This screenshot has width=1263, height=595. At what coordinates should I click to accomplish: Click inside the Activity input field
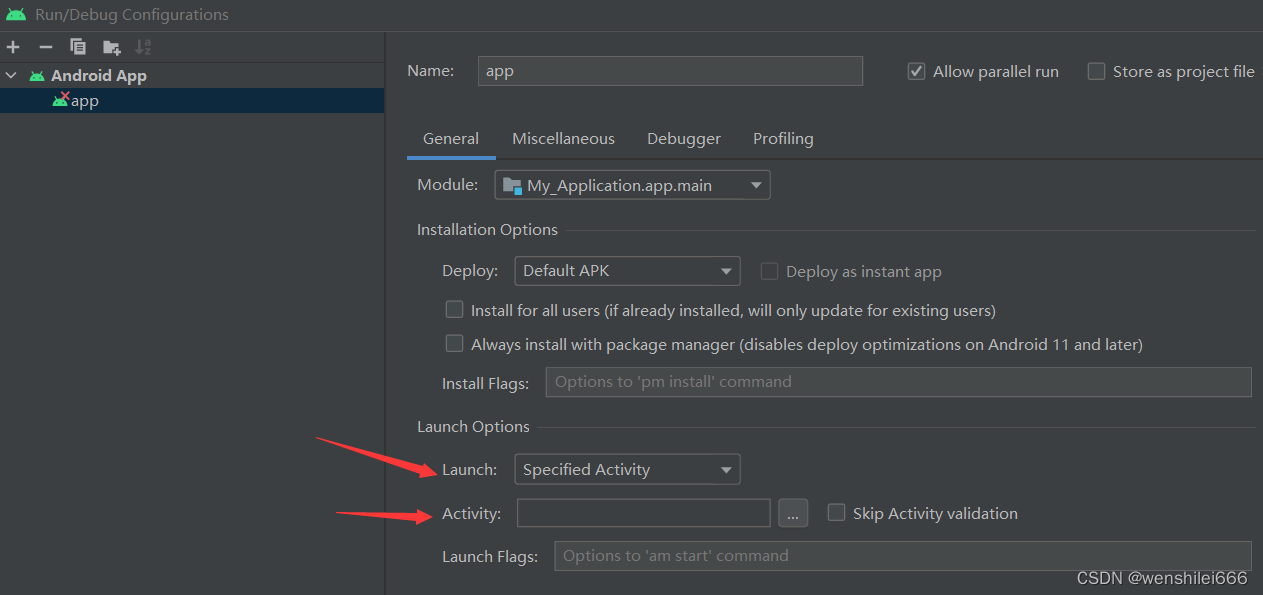(643, 512)
